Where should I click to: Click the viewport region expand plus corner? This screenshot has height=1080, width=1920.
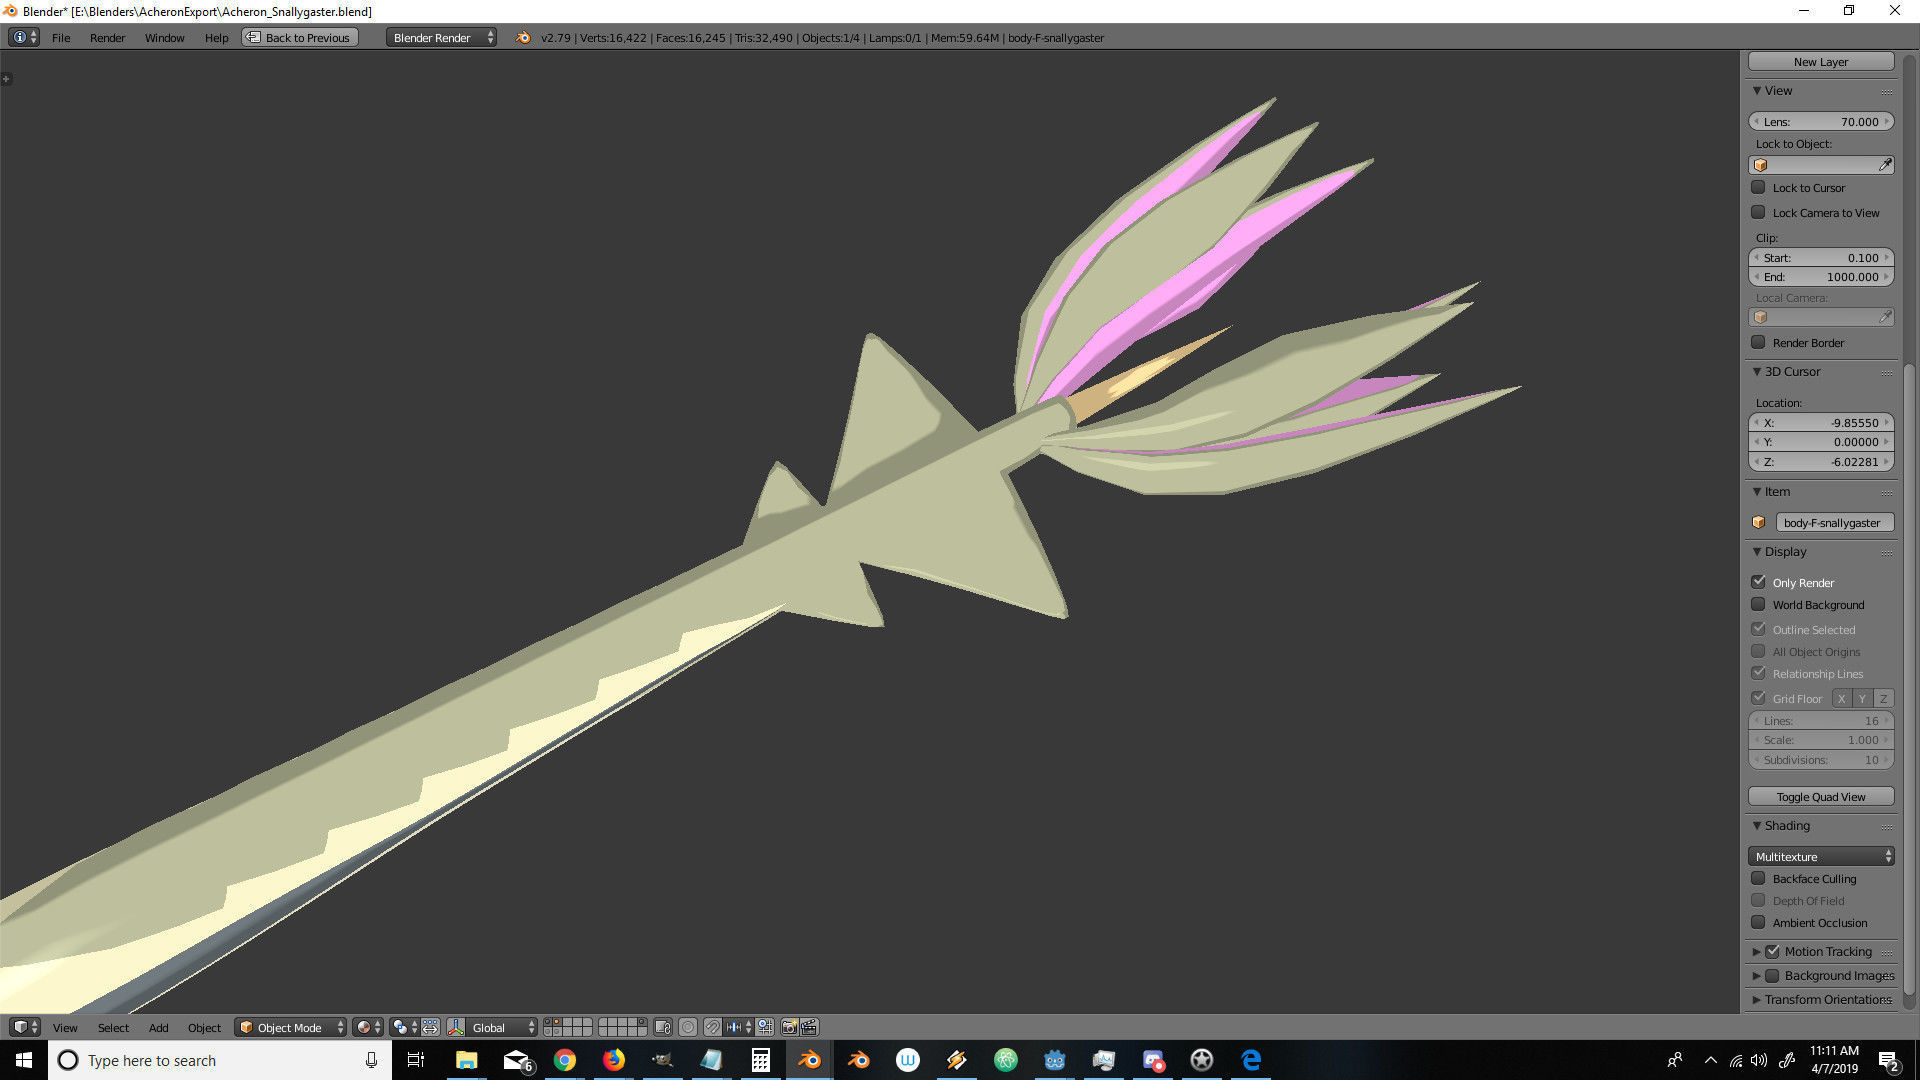click(x=6, y=78)
